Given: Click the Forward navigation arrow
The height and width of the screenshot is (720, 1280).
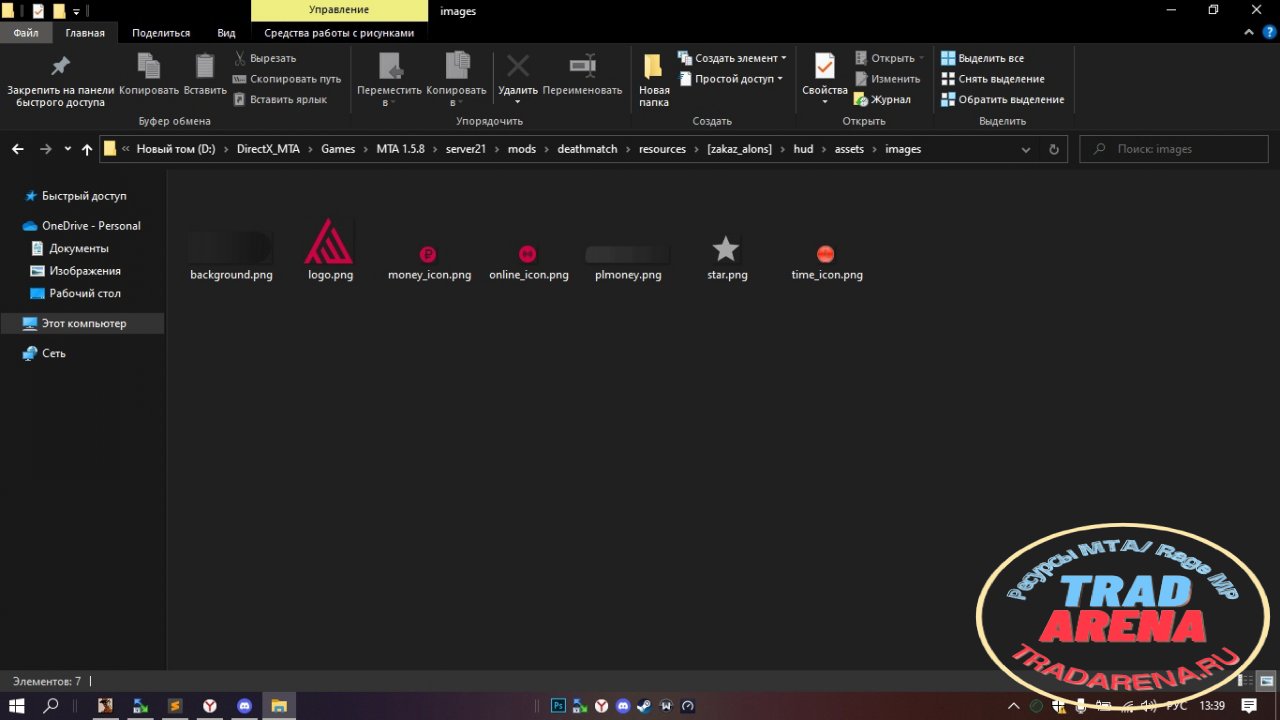Looking at the screenshot, I should point(45,149).
